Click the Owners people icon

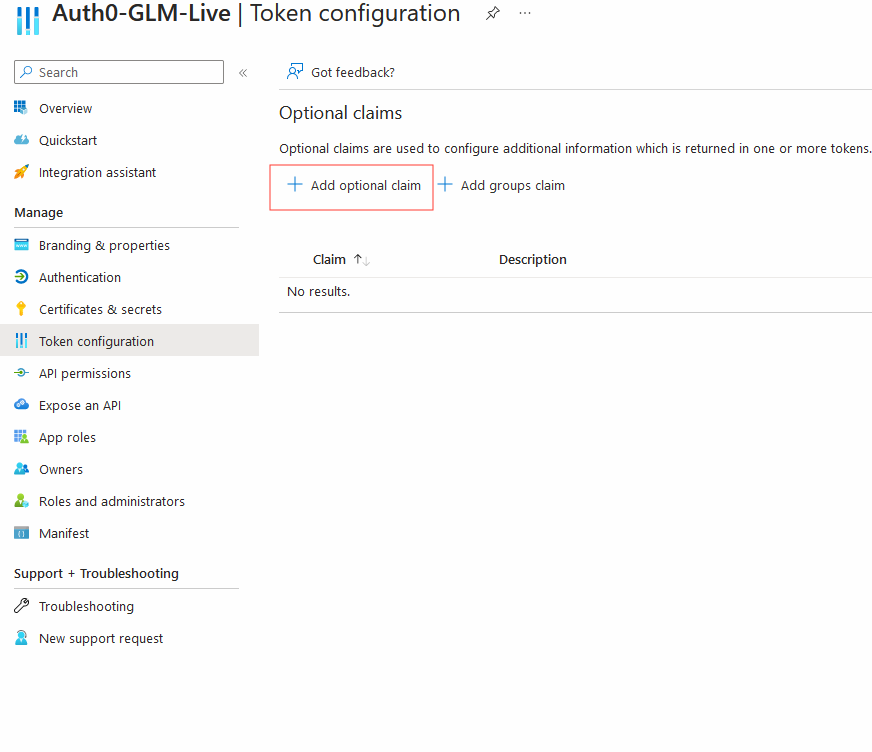21,469
